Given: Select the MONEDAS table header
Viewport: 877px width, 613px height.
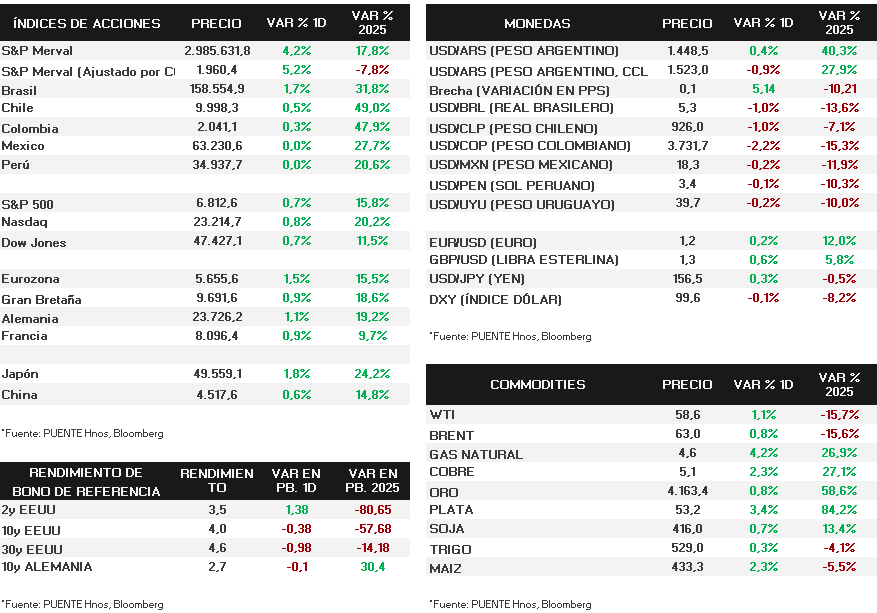Looking at the screenshot, I should 537,23.
